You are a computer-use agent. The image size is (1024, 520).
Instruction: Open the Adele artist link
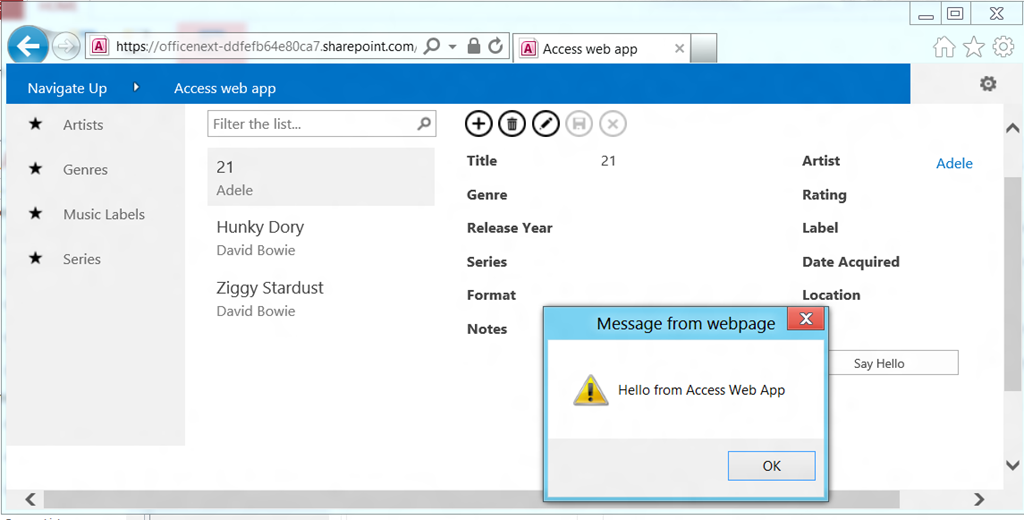pyautogui.click(x=954, y=163)
